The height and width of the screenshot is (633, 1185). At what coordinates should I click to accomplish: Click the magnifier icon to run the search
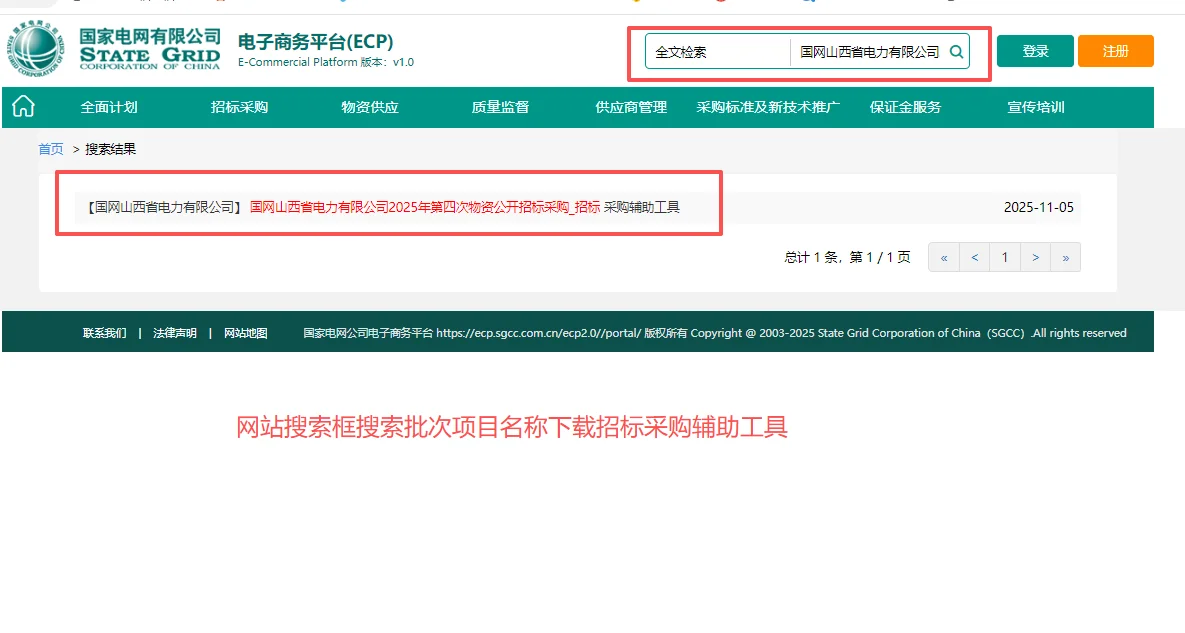point(956,51)
